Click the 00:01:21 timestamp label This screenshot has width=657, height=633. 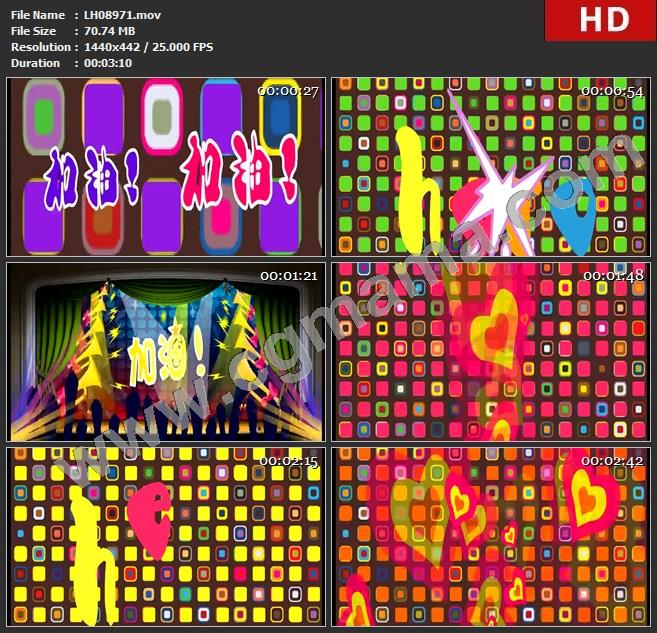288,275
